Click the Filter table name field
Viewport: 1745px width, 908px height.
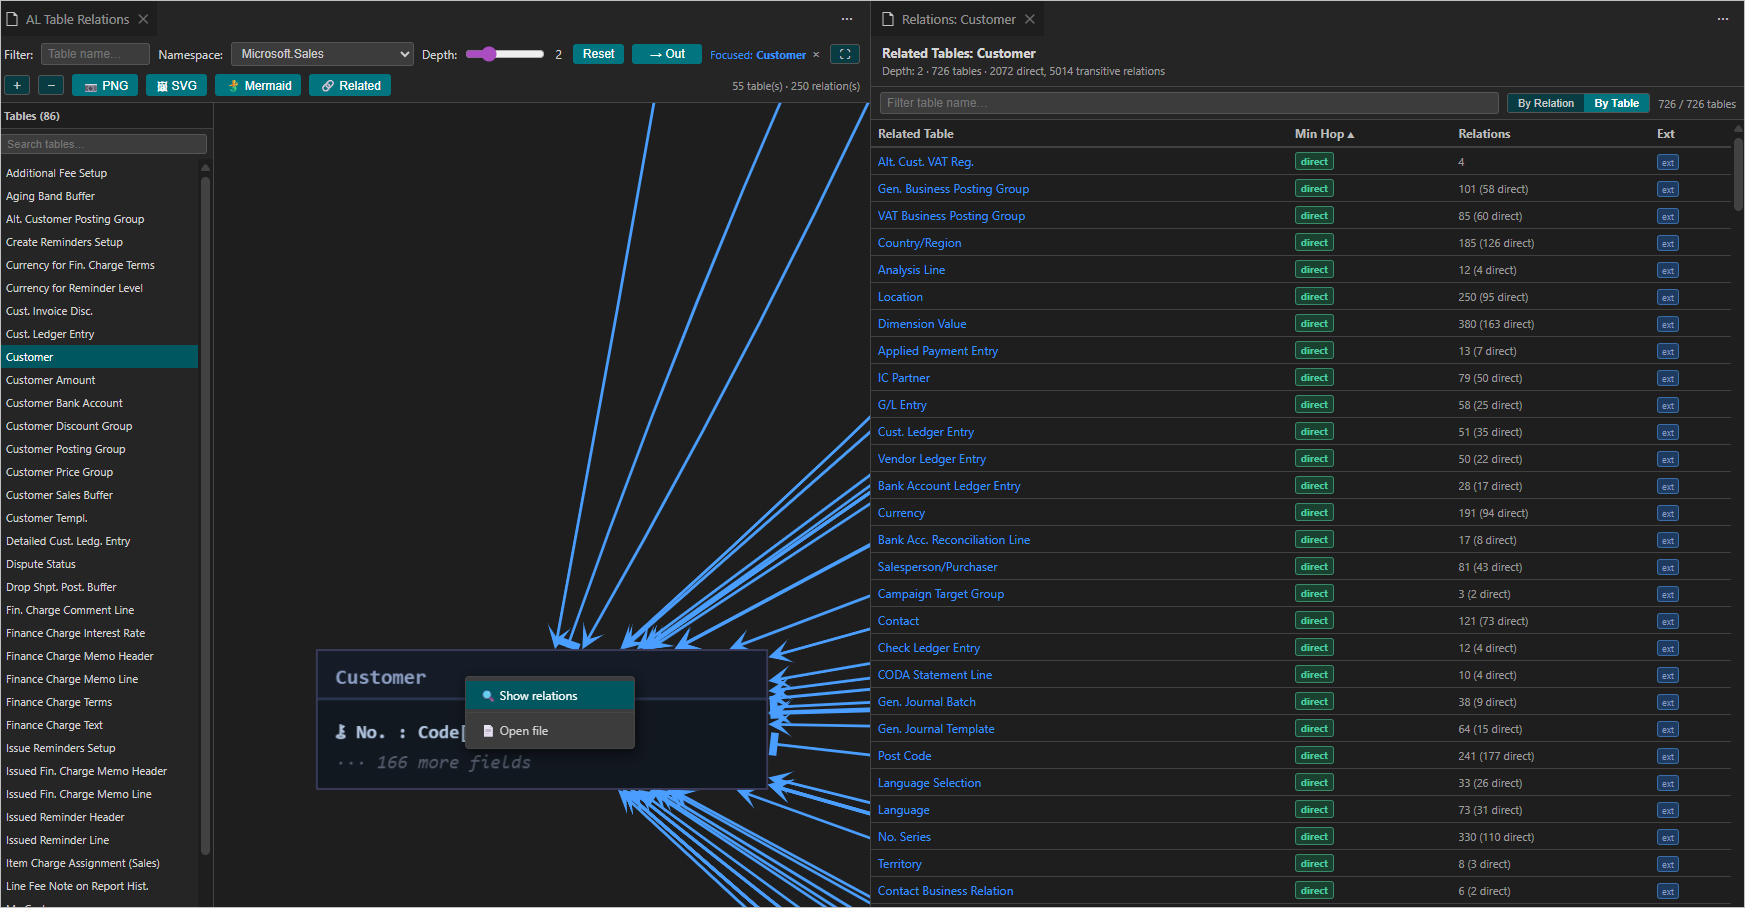pos(95,54)
